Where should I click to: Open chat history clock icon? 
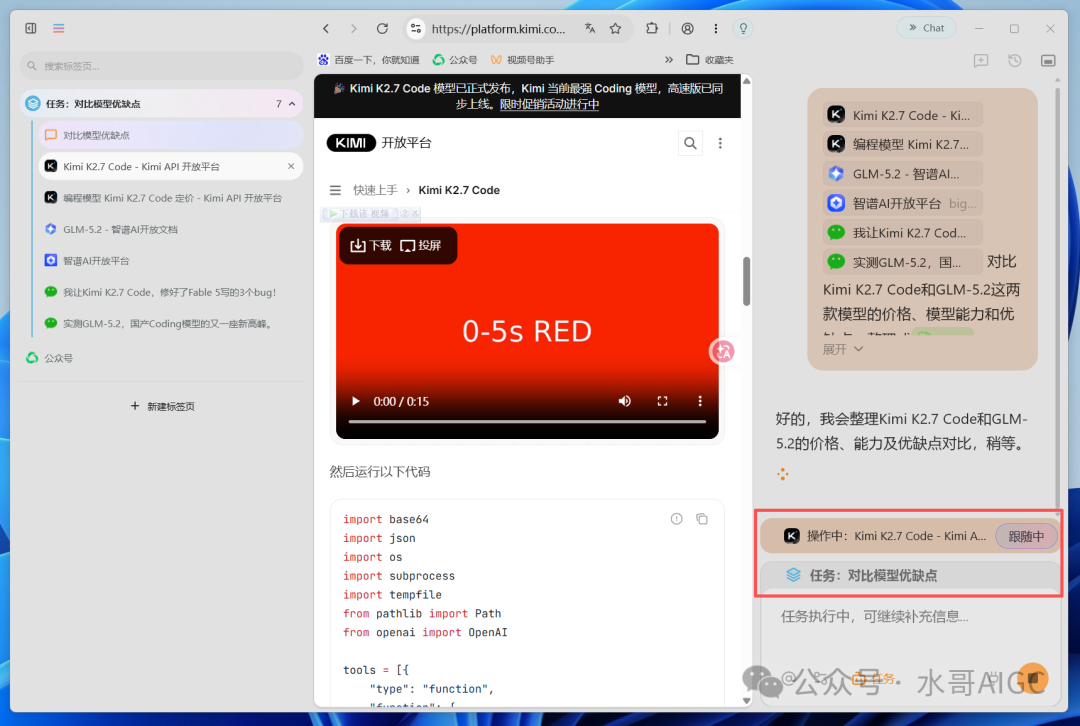[1015, 61]
